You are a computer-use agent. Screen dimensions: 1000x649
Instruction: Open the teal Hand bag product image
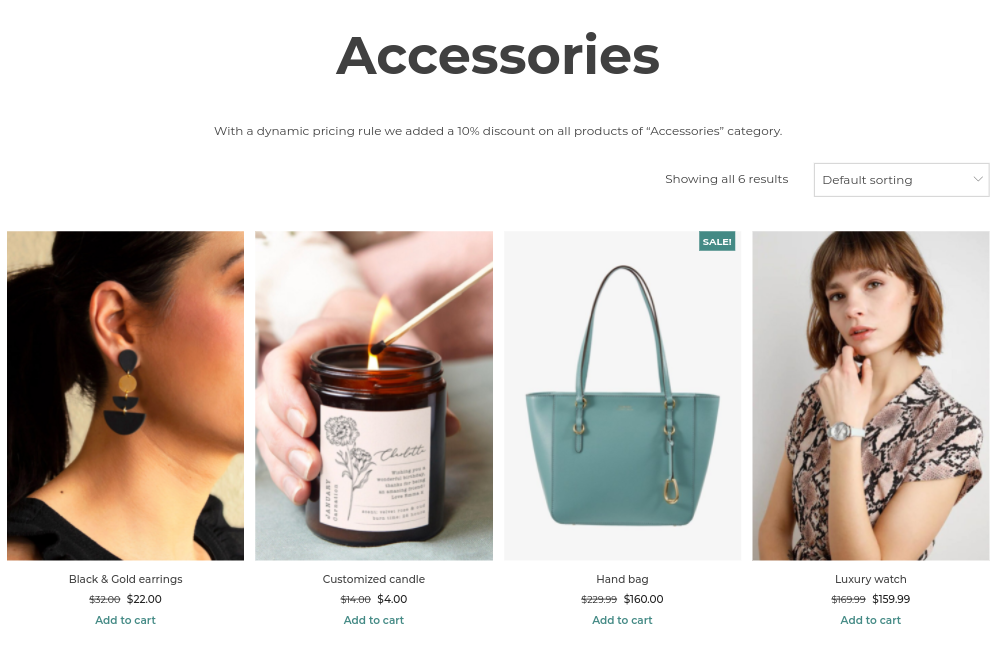pos(622,396)
